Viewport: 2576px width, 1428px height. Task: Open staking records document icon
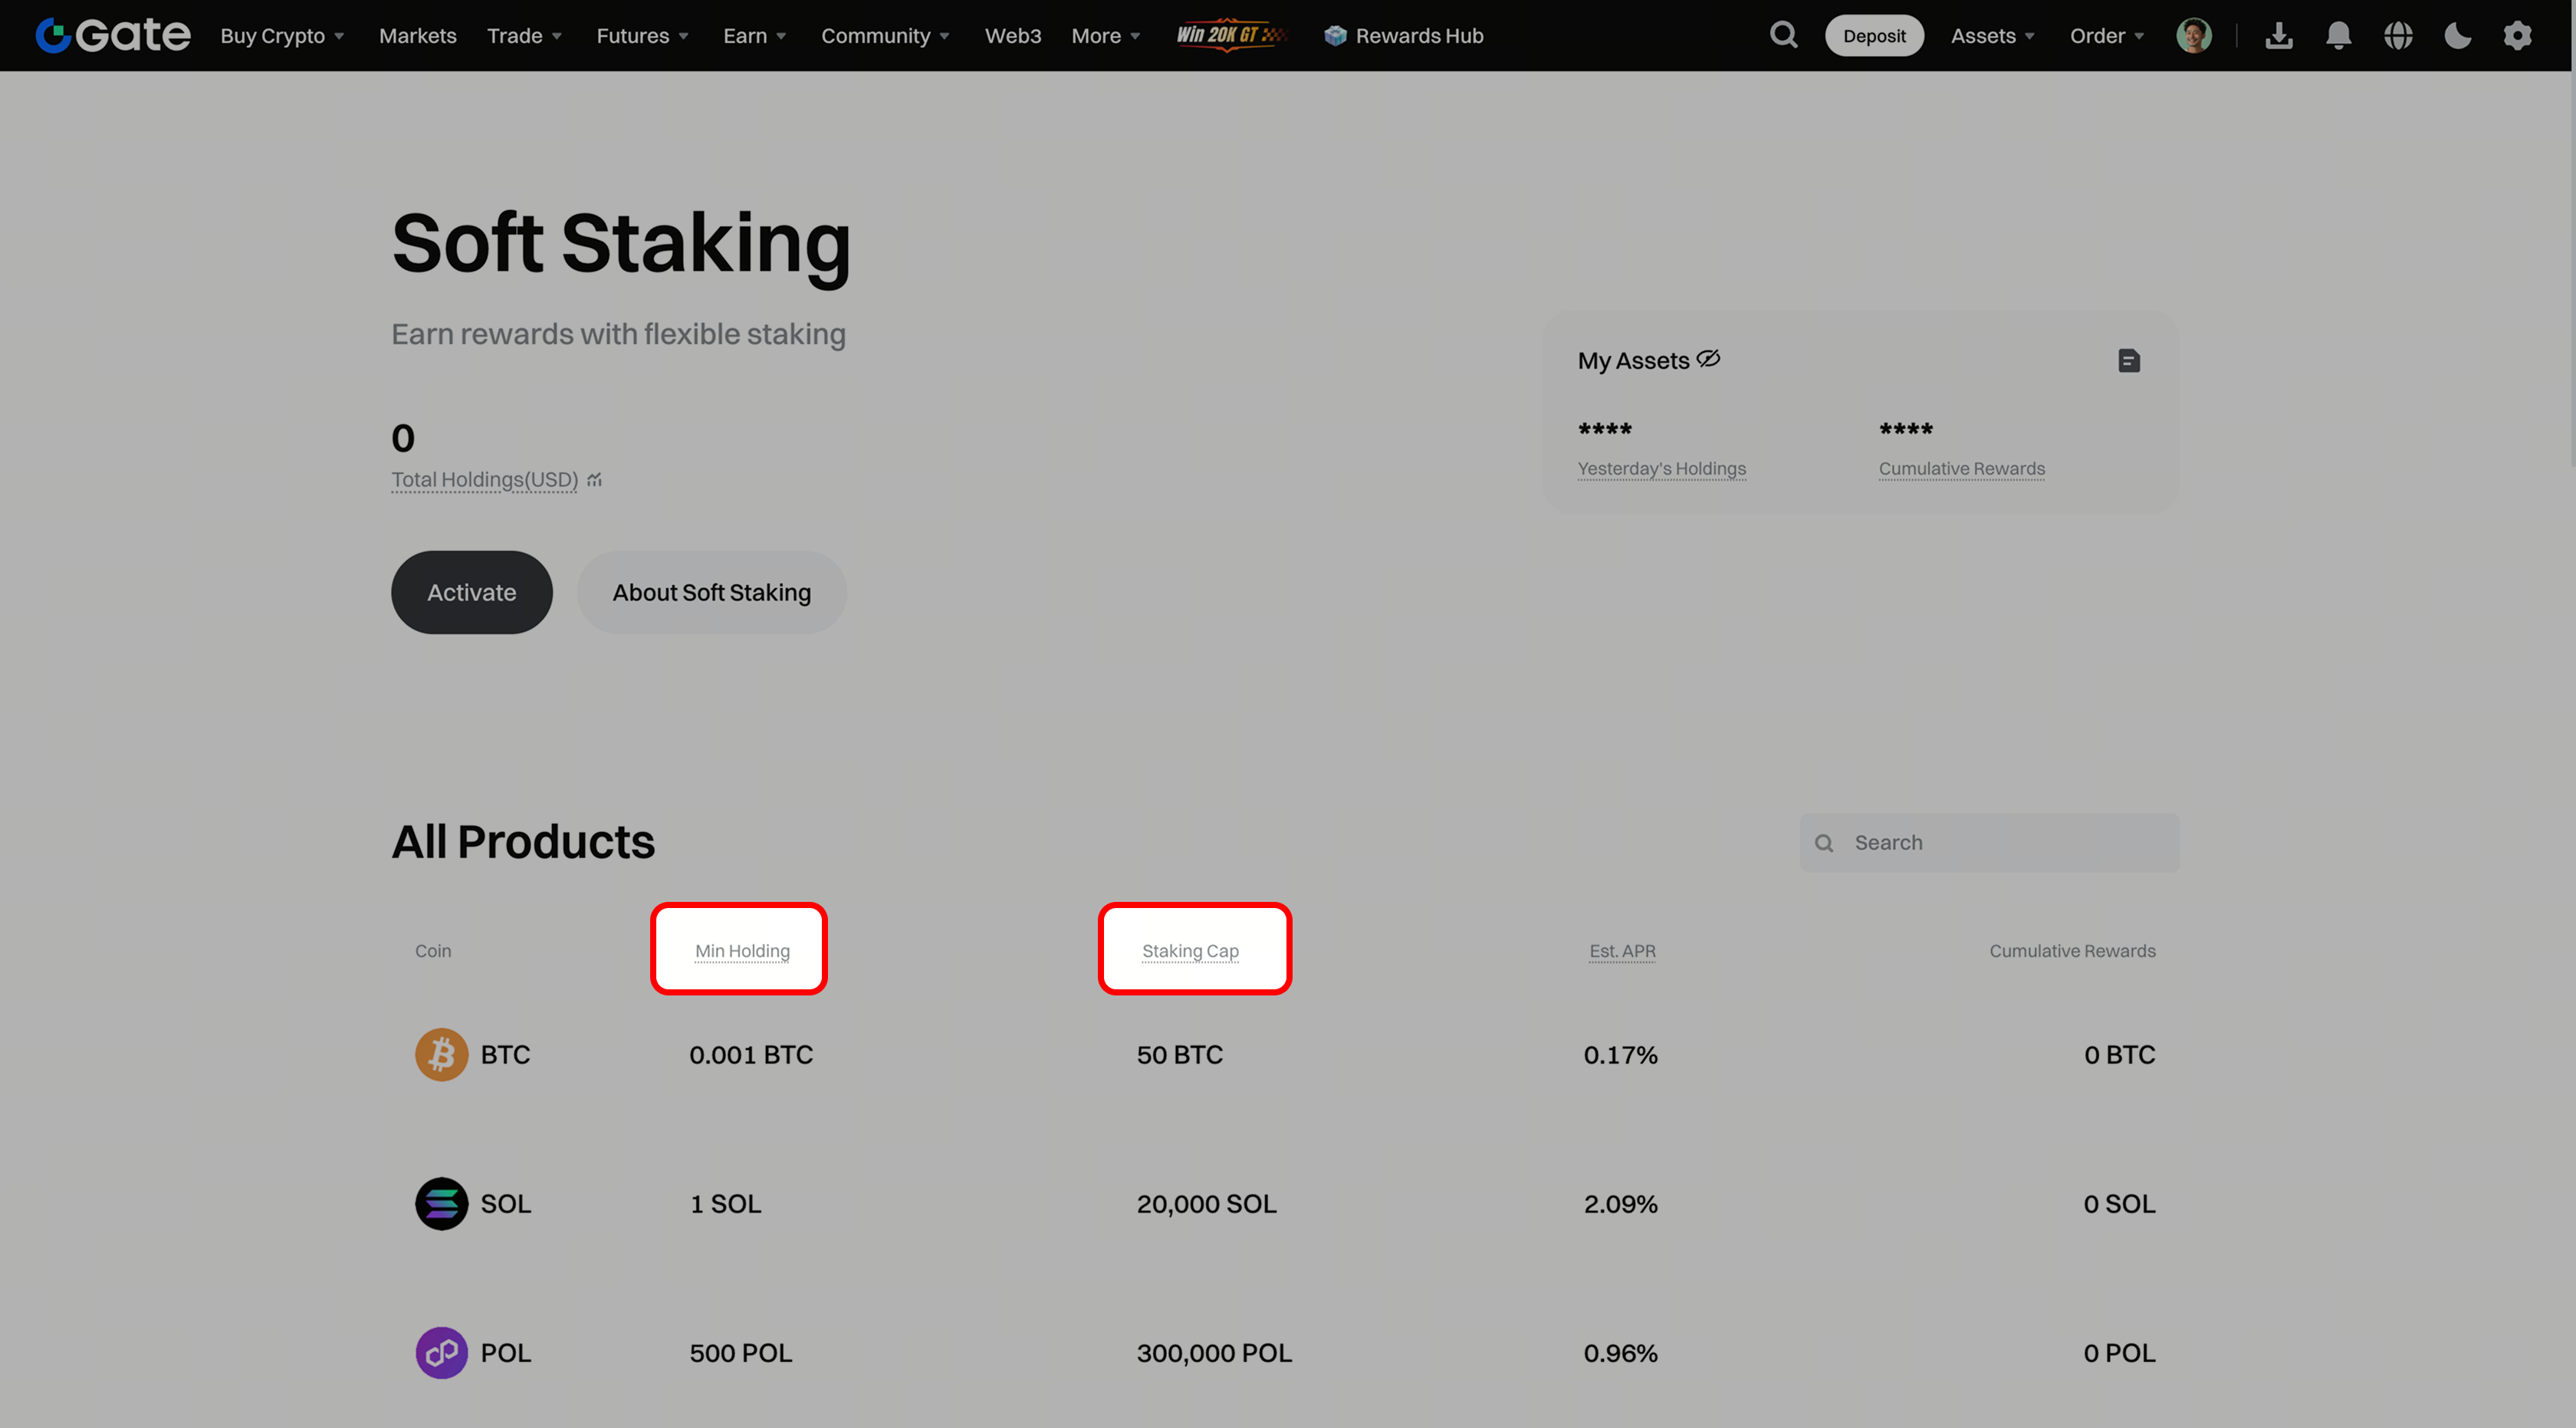point(2129,360)
